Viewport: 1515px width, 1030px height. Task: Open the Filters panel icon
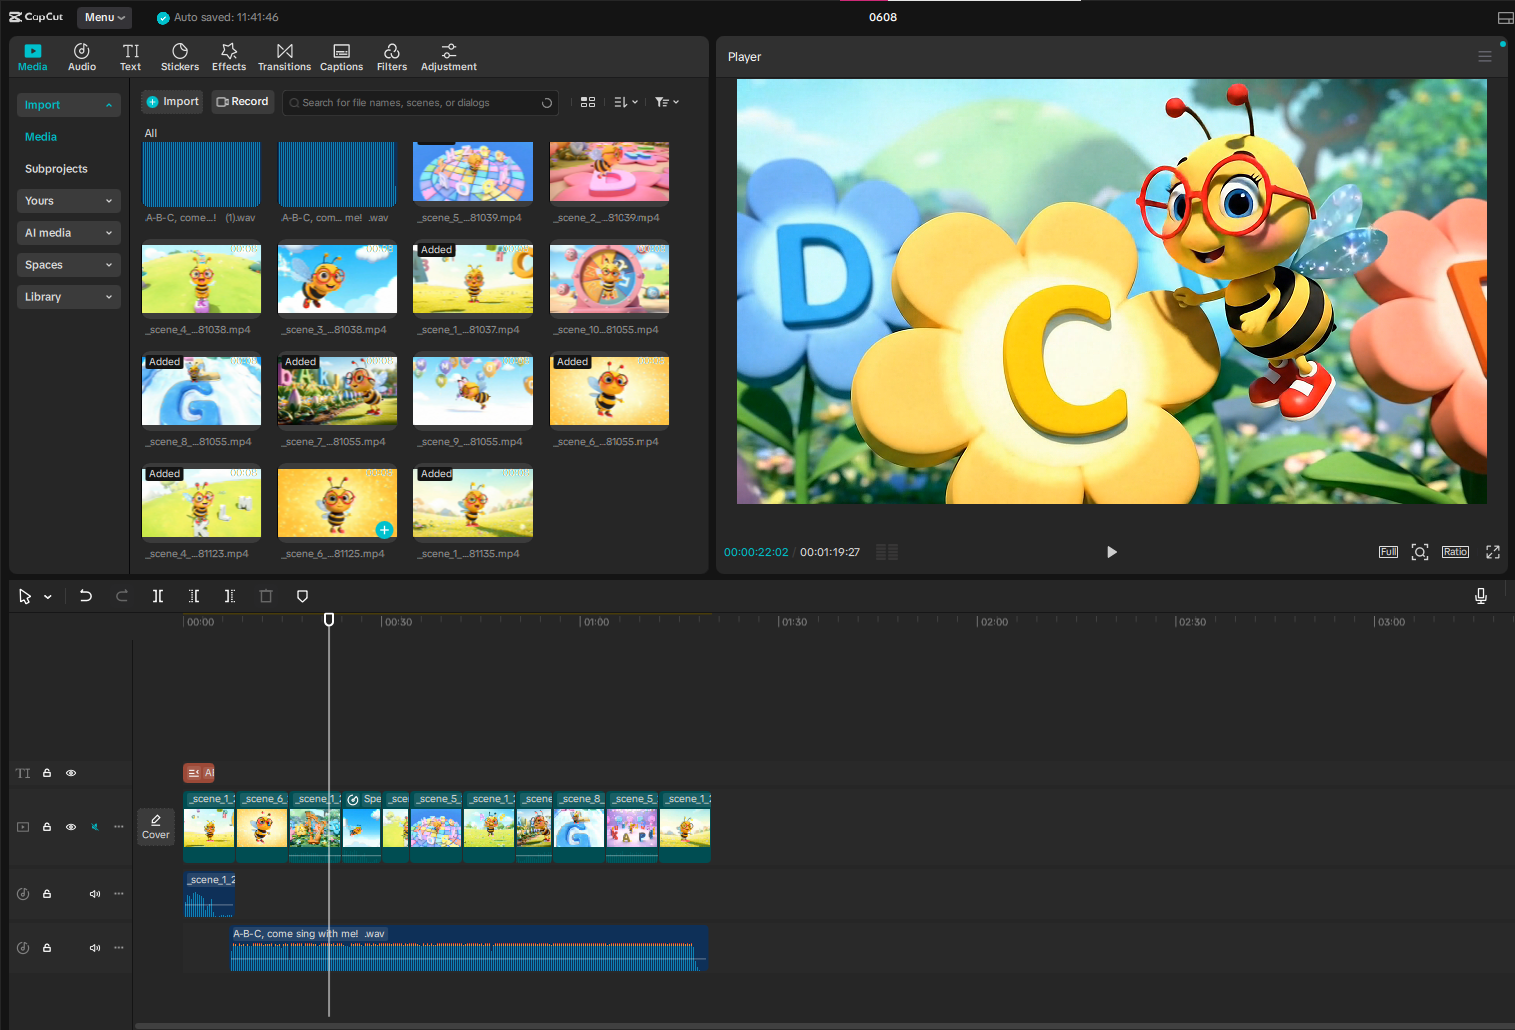click(392, 57)
